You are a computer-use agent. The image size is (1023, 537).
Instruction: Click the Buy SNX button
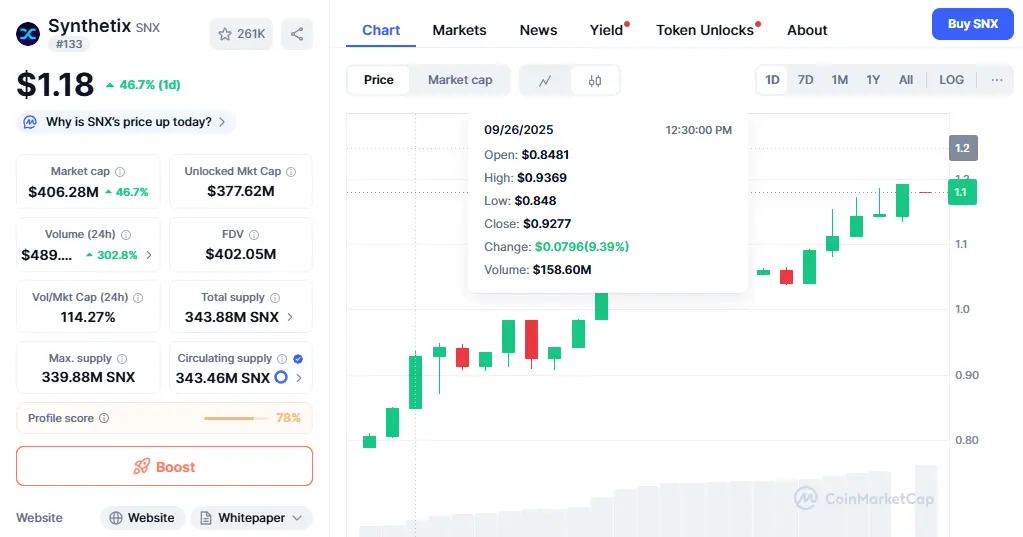tap(972, 24)
